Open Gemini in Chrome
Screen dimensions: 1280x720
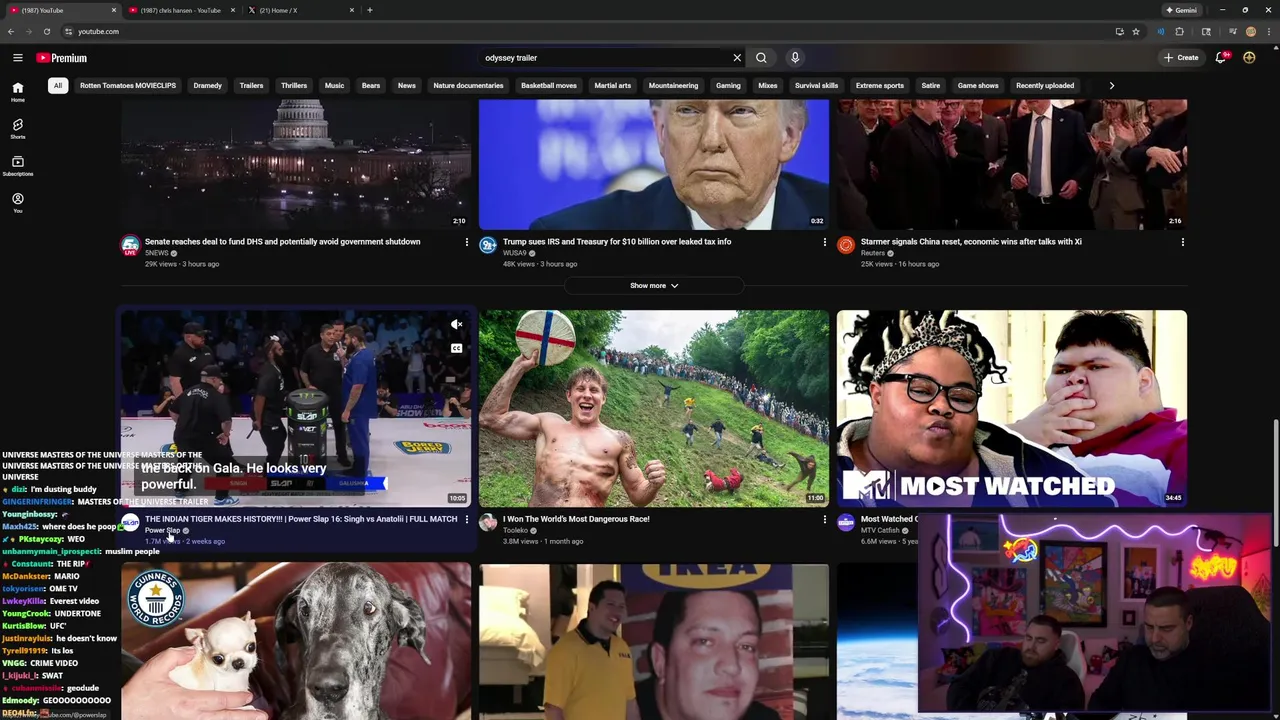[x=1181, y=10]
